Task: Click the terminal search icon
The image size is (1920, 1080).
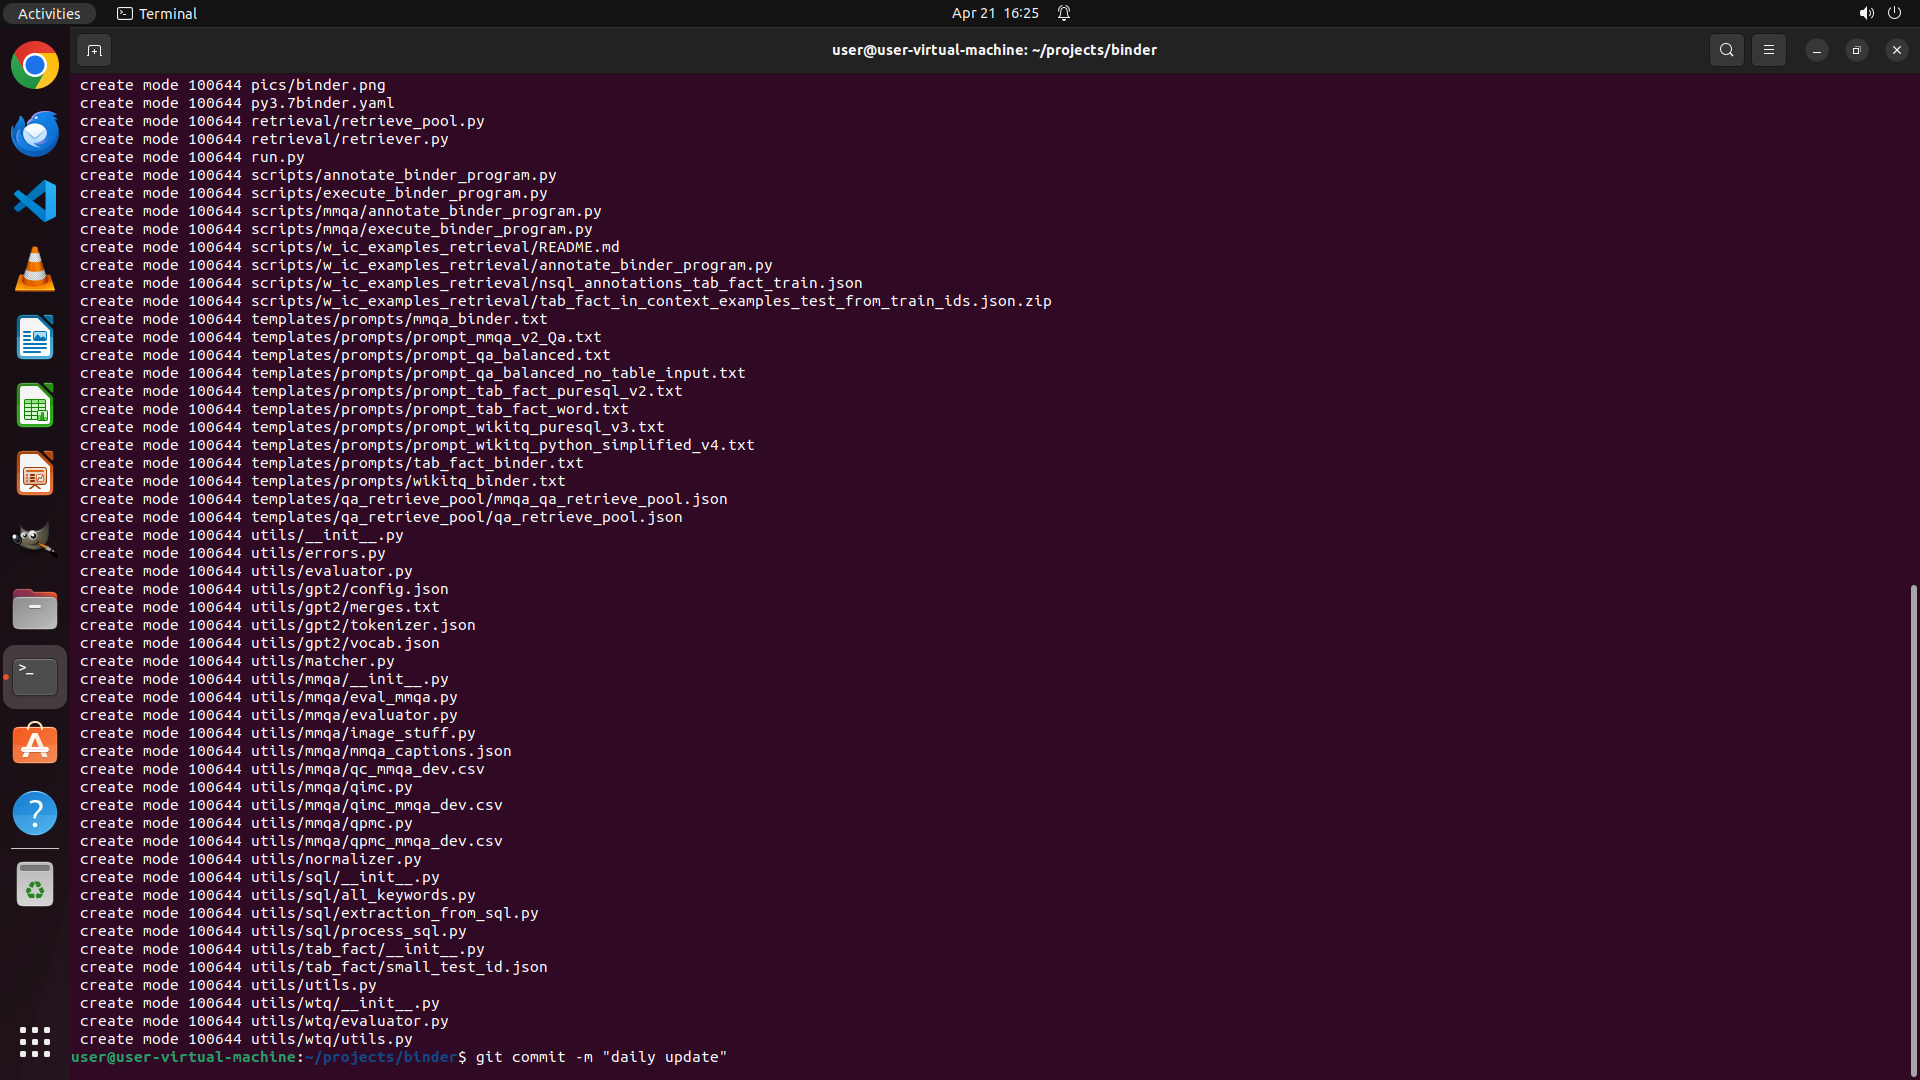Action: pyautogui.click(x=1726, y=50)
